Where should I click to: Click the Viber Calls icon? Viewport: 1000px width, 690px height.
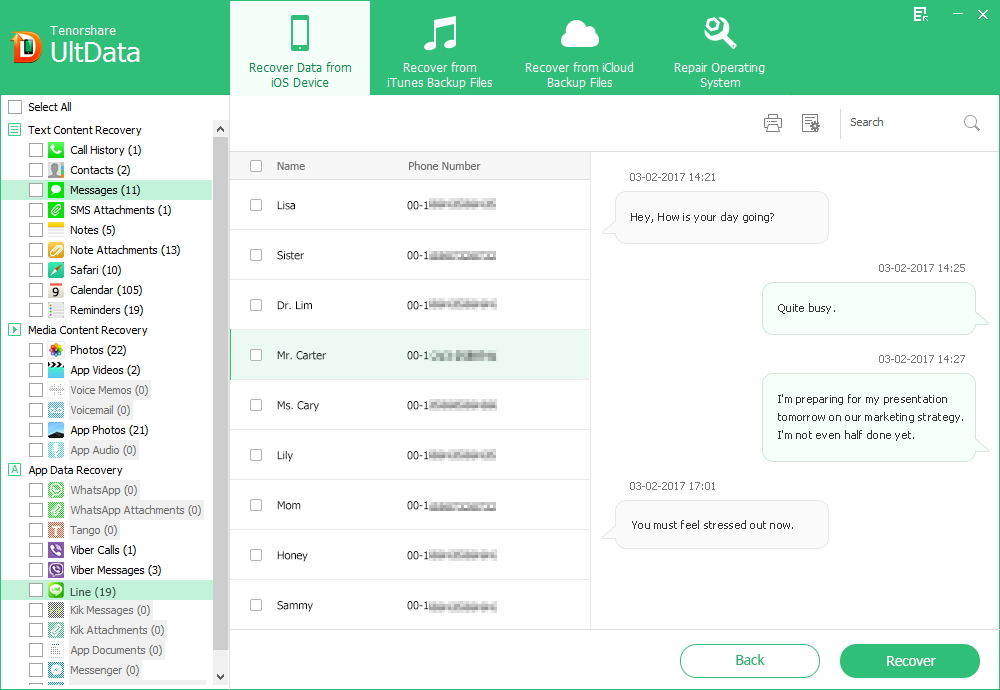click(x=56, y=550)
